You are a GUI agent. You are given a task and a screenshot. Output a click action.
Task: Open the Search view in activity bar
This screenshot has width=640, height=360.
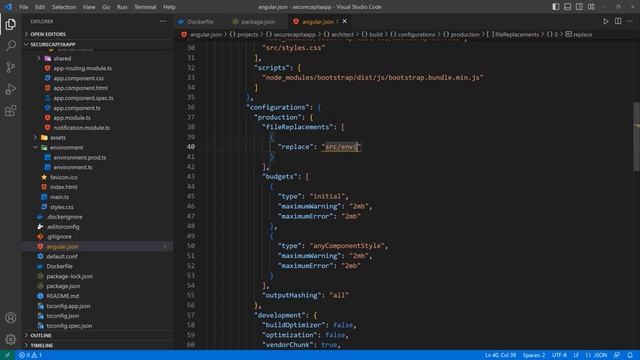point(11,45)
